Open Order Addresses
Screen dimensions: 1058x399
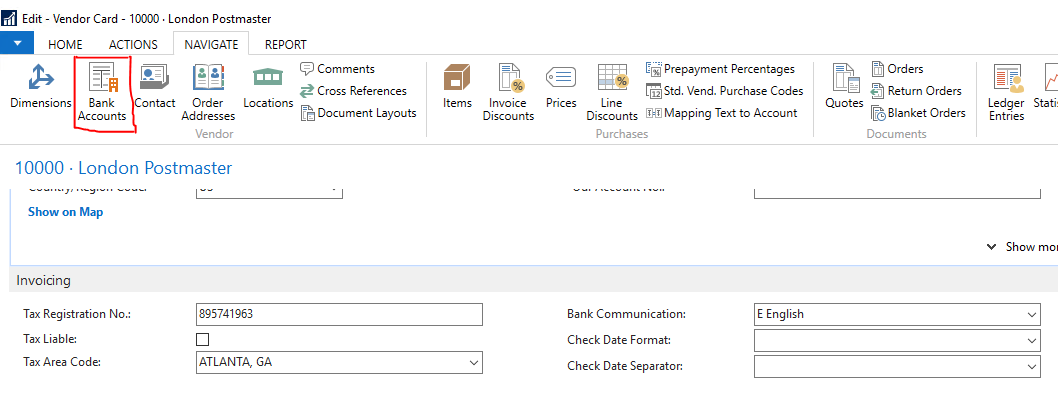click(208, 92)
